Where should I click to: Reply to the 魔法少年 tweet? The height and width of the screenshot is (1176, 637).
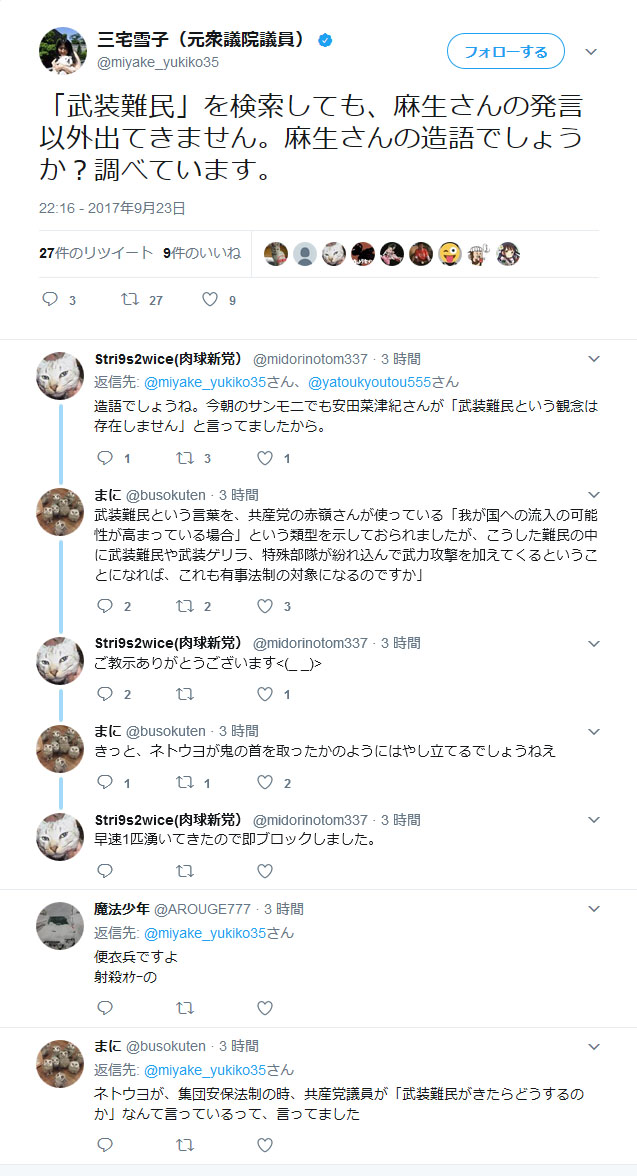(x=105, y=1008)
